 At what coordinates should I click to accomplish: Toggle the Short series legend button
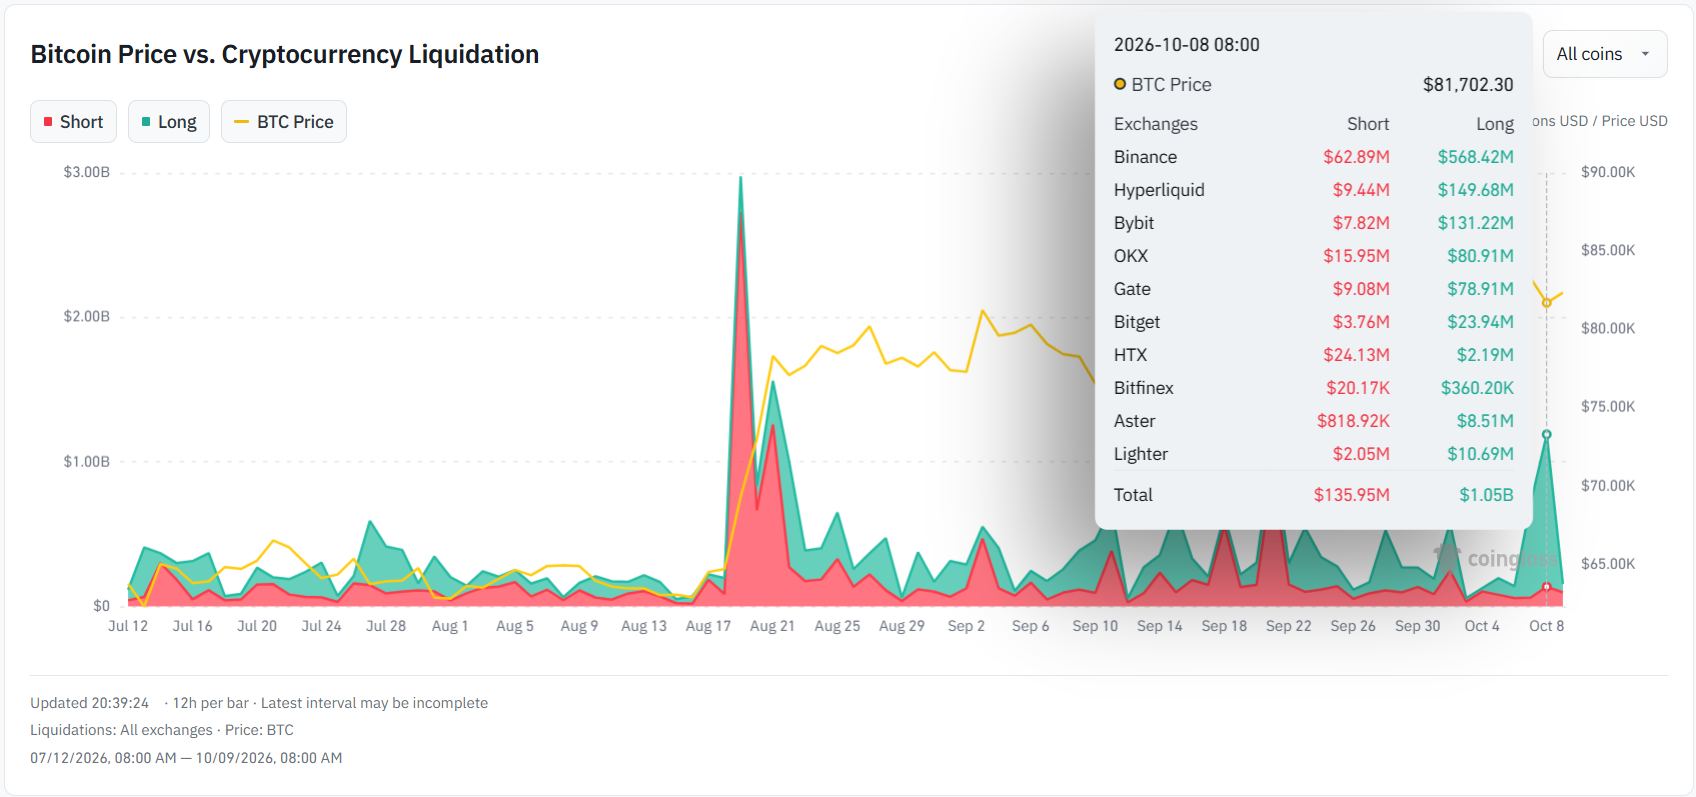pyautogui.click(x=73, y=122)
